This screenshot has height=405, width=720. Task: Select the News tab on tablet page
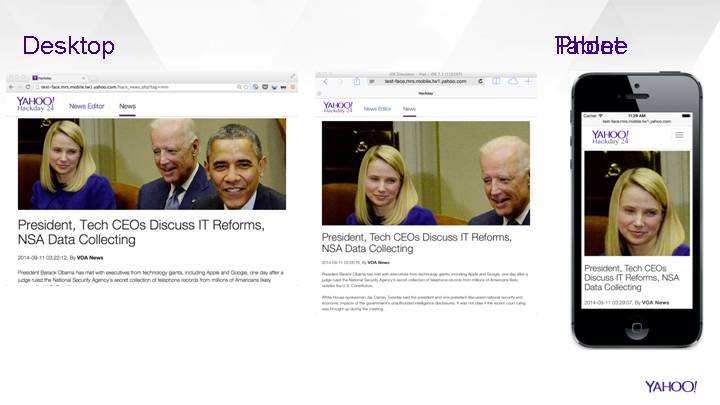(x=408, y=108)
